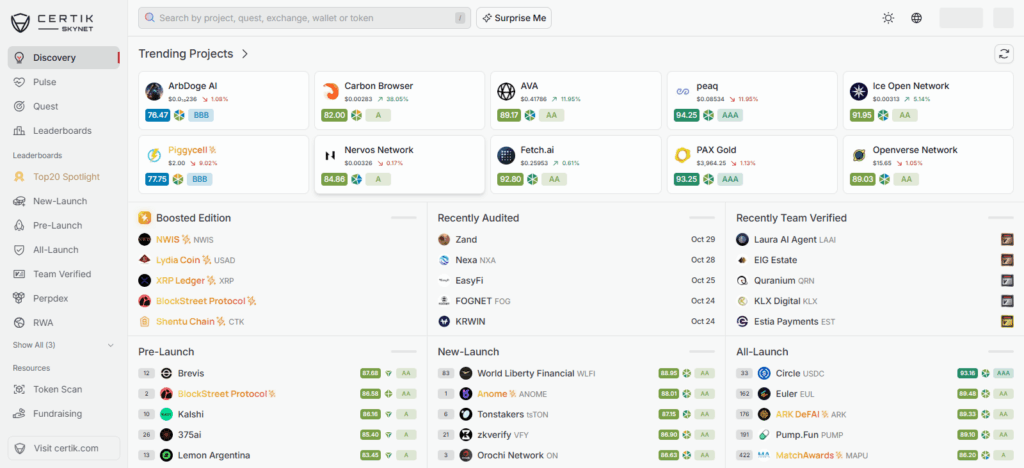Open the language globe icon
The image size is (1024, 468).
(917, 18)
